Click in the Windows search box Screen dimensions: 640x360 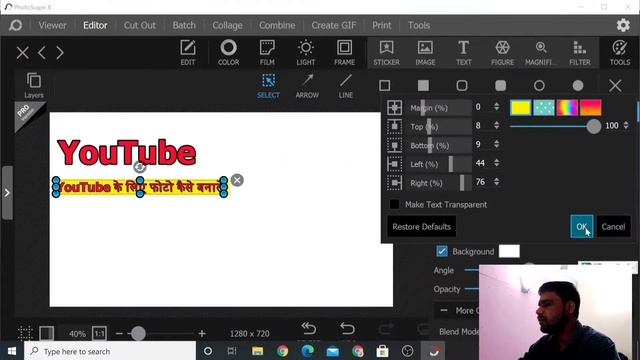(x=110, y=351)
